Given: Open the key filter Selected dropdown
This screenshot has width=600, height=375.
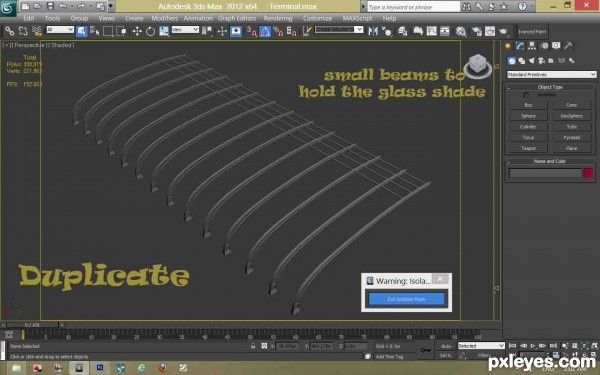Looking at the screenshot, I should click(x=481, y=346).
